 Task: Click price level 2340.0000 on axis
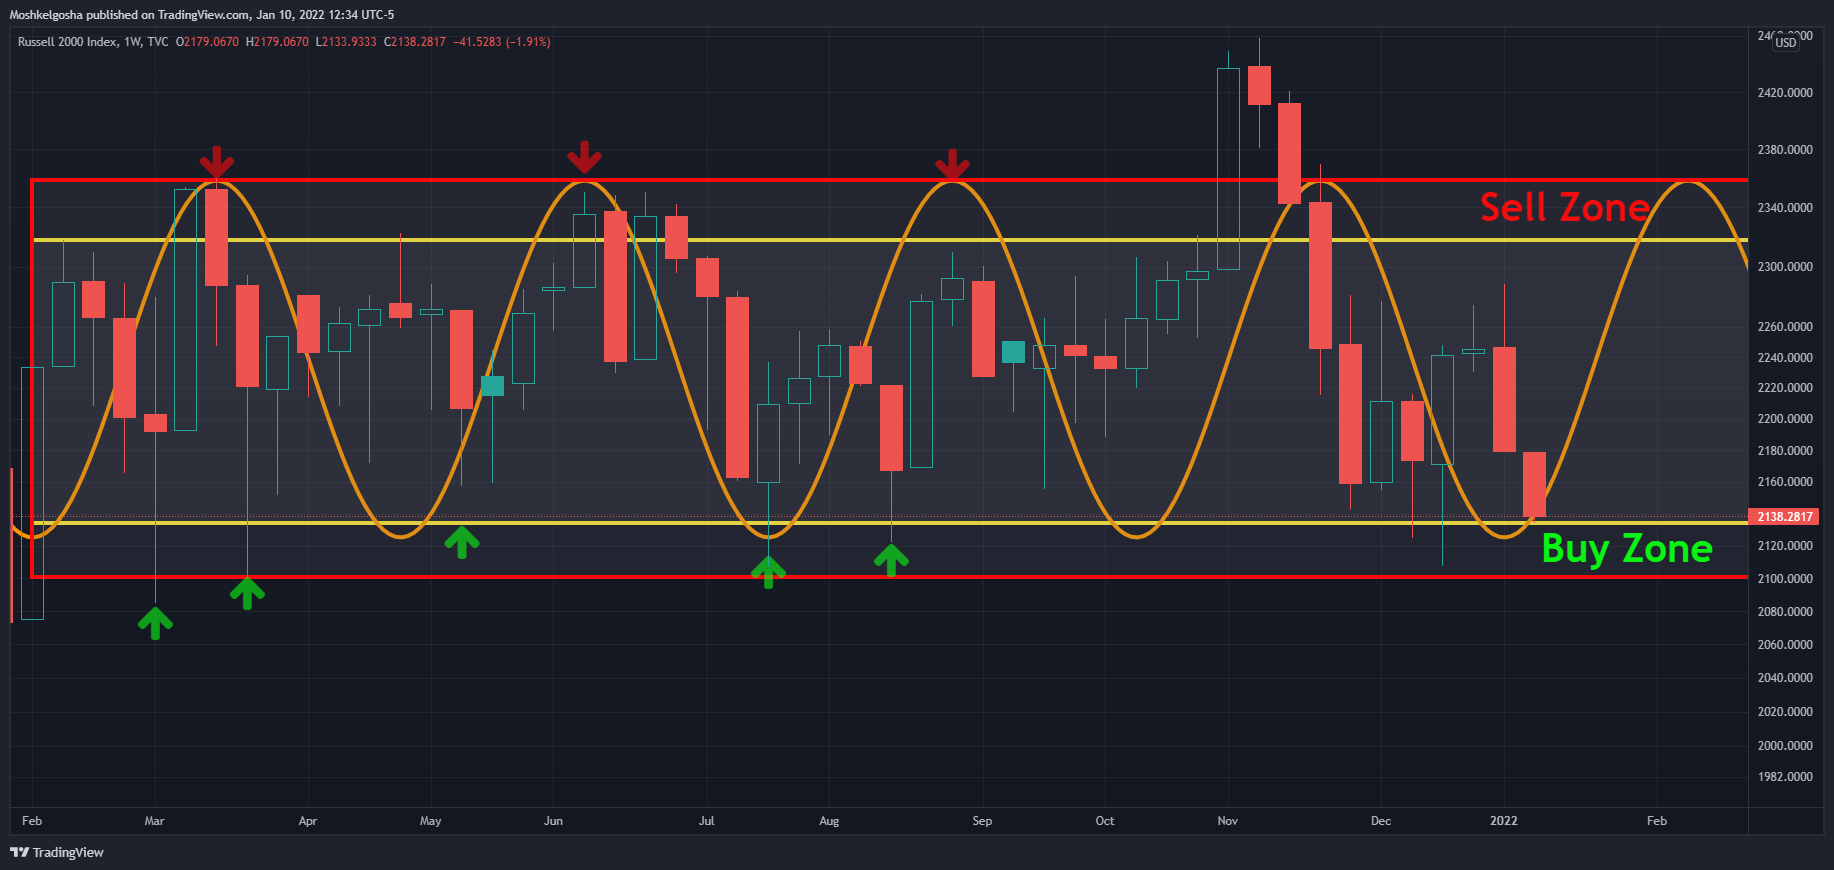tap(1785, 208)
